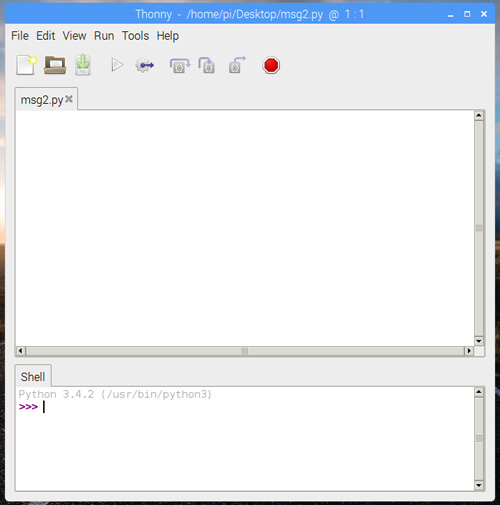
Task: Open the Run menu
Action: (104, 36)
